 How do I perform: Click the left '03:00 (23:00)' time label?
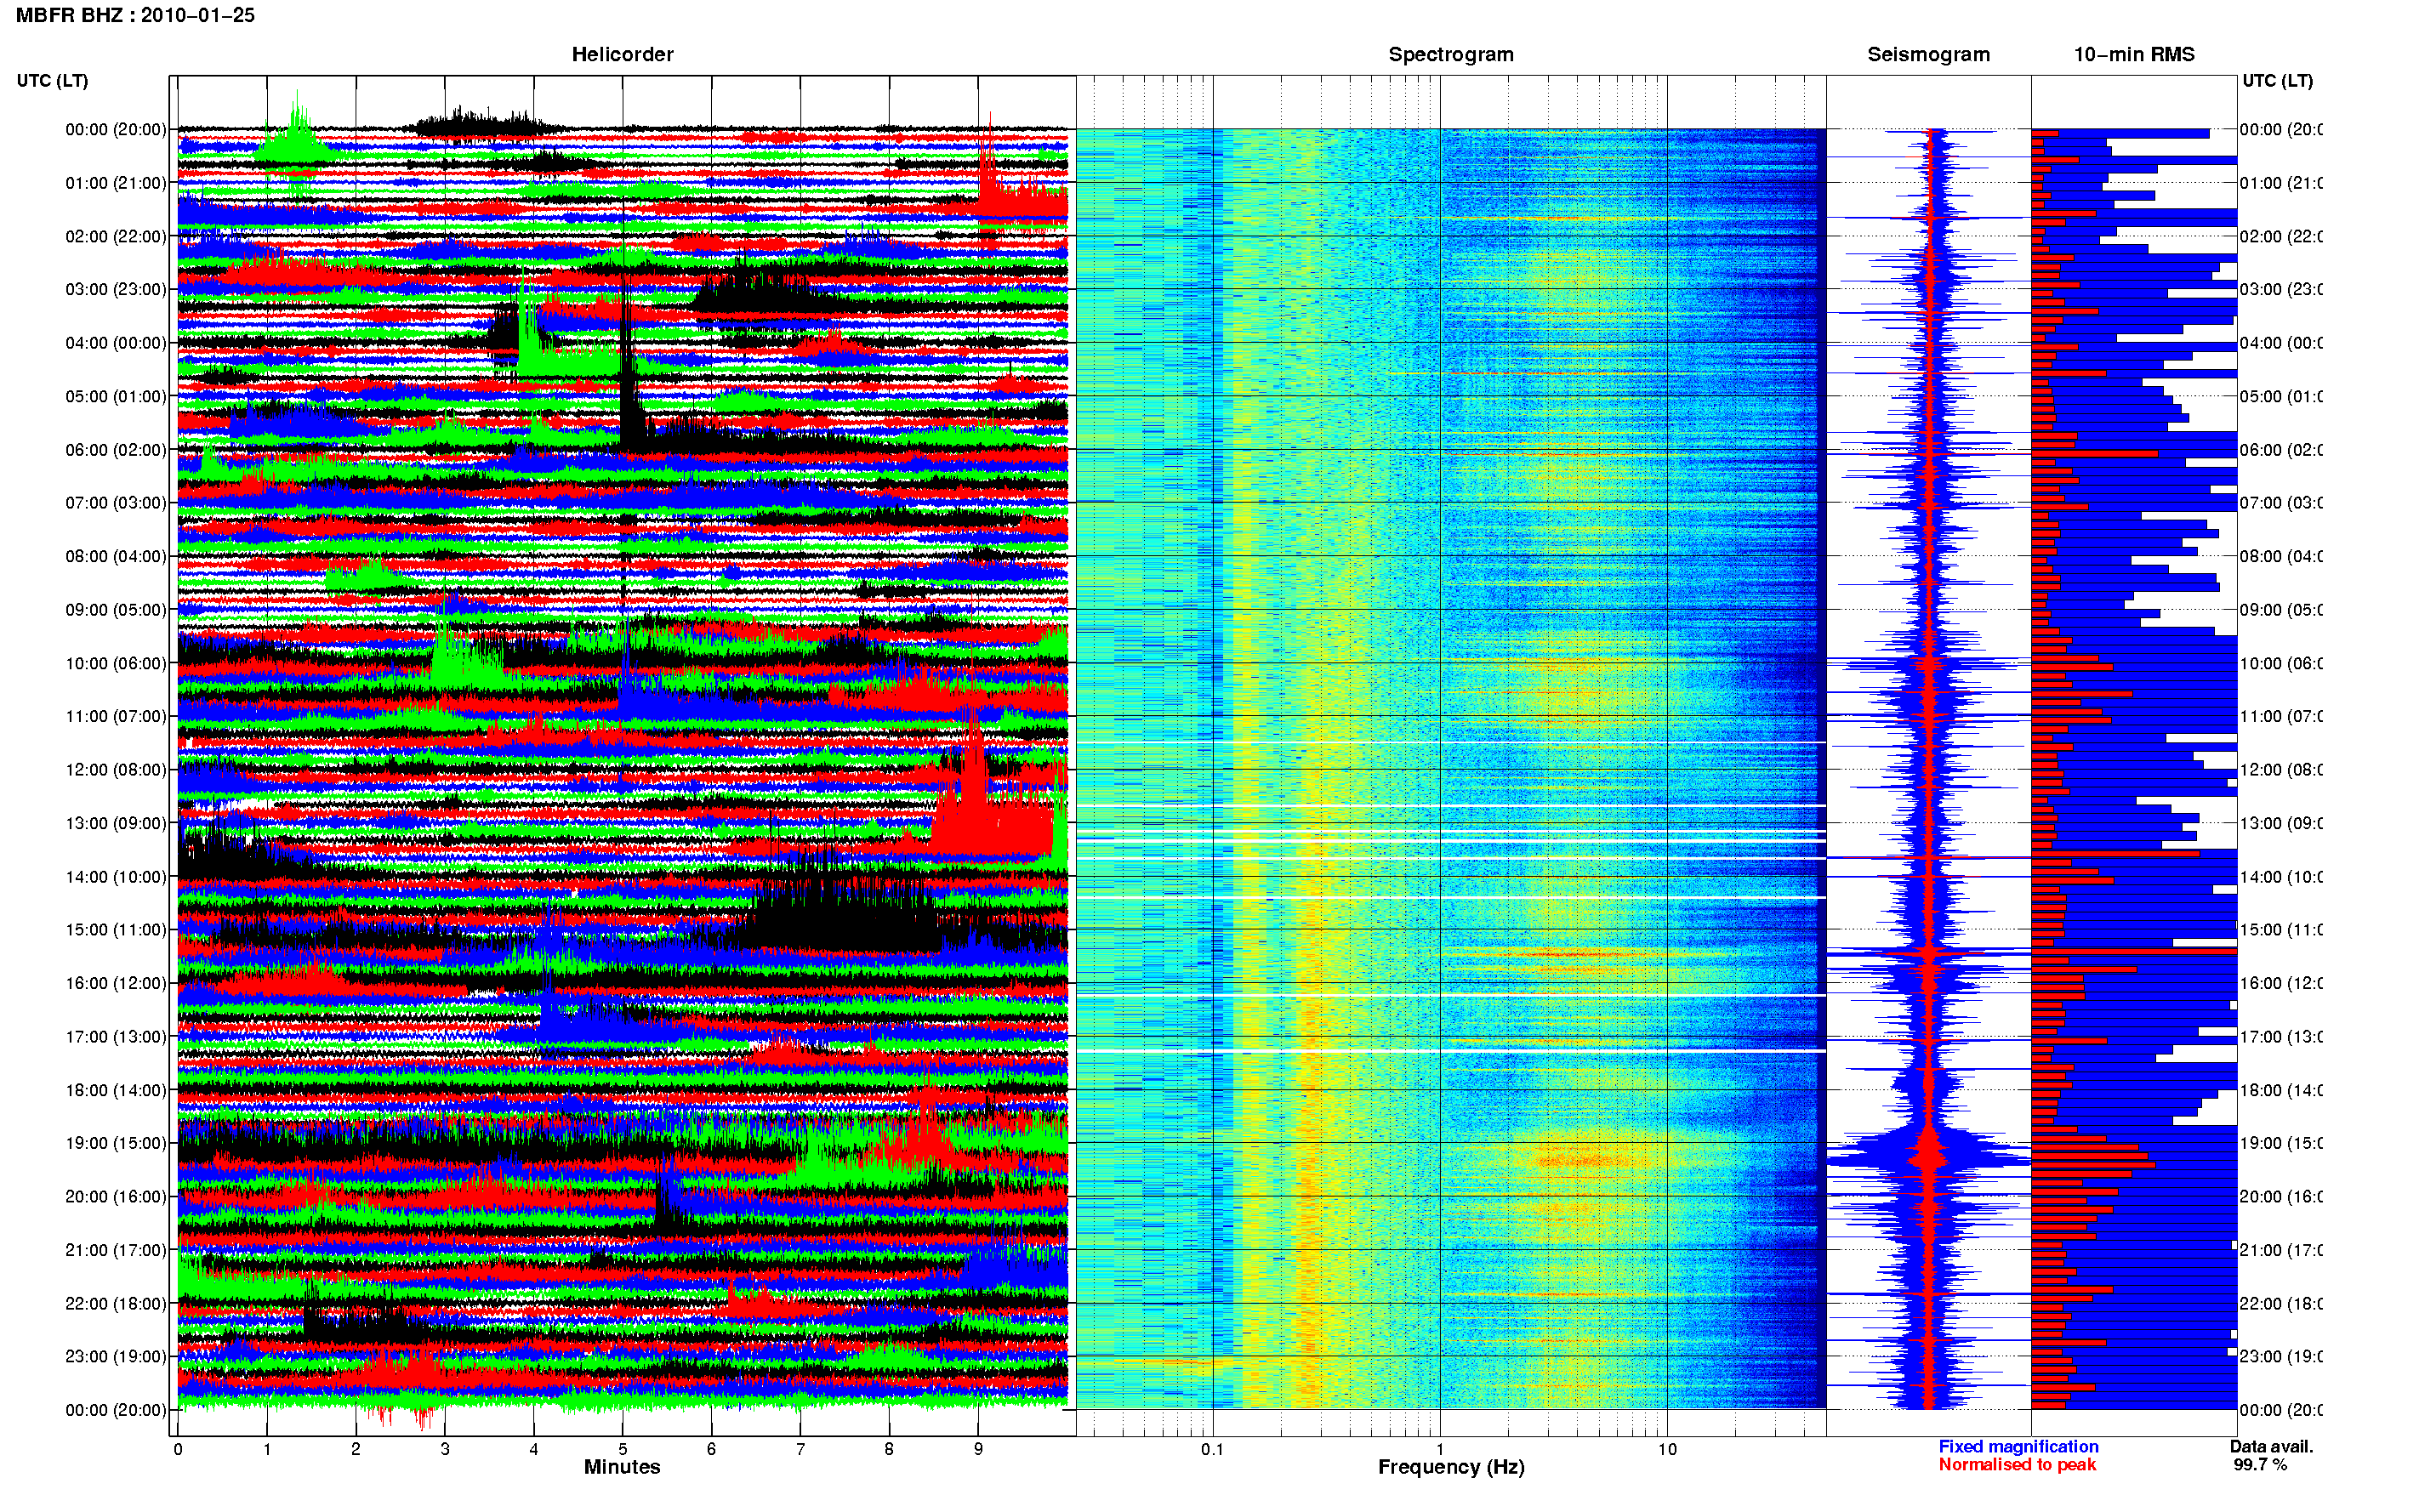click(x=116, y=289)
